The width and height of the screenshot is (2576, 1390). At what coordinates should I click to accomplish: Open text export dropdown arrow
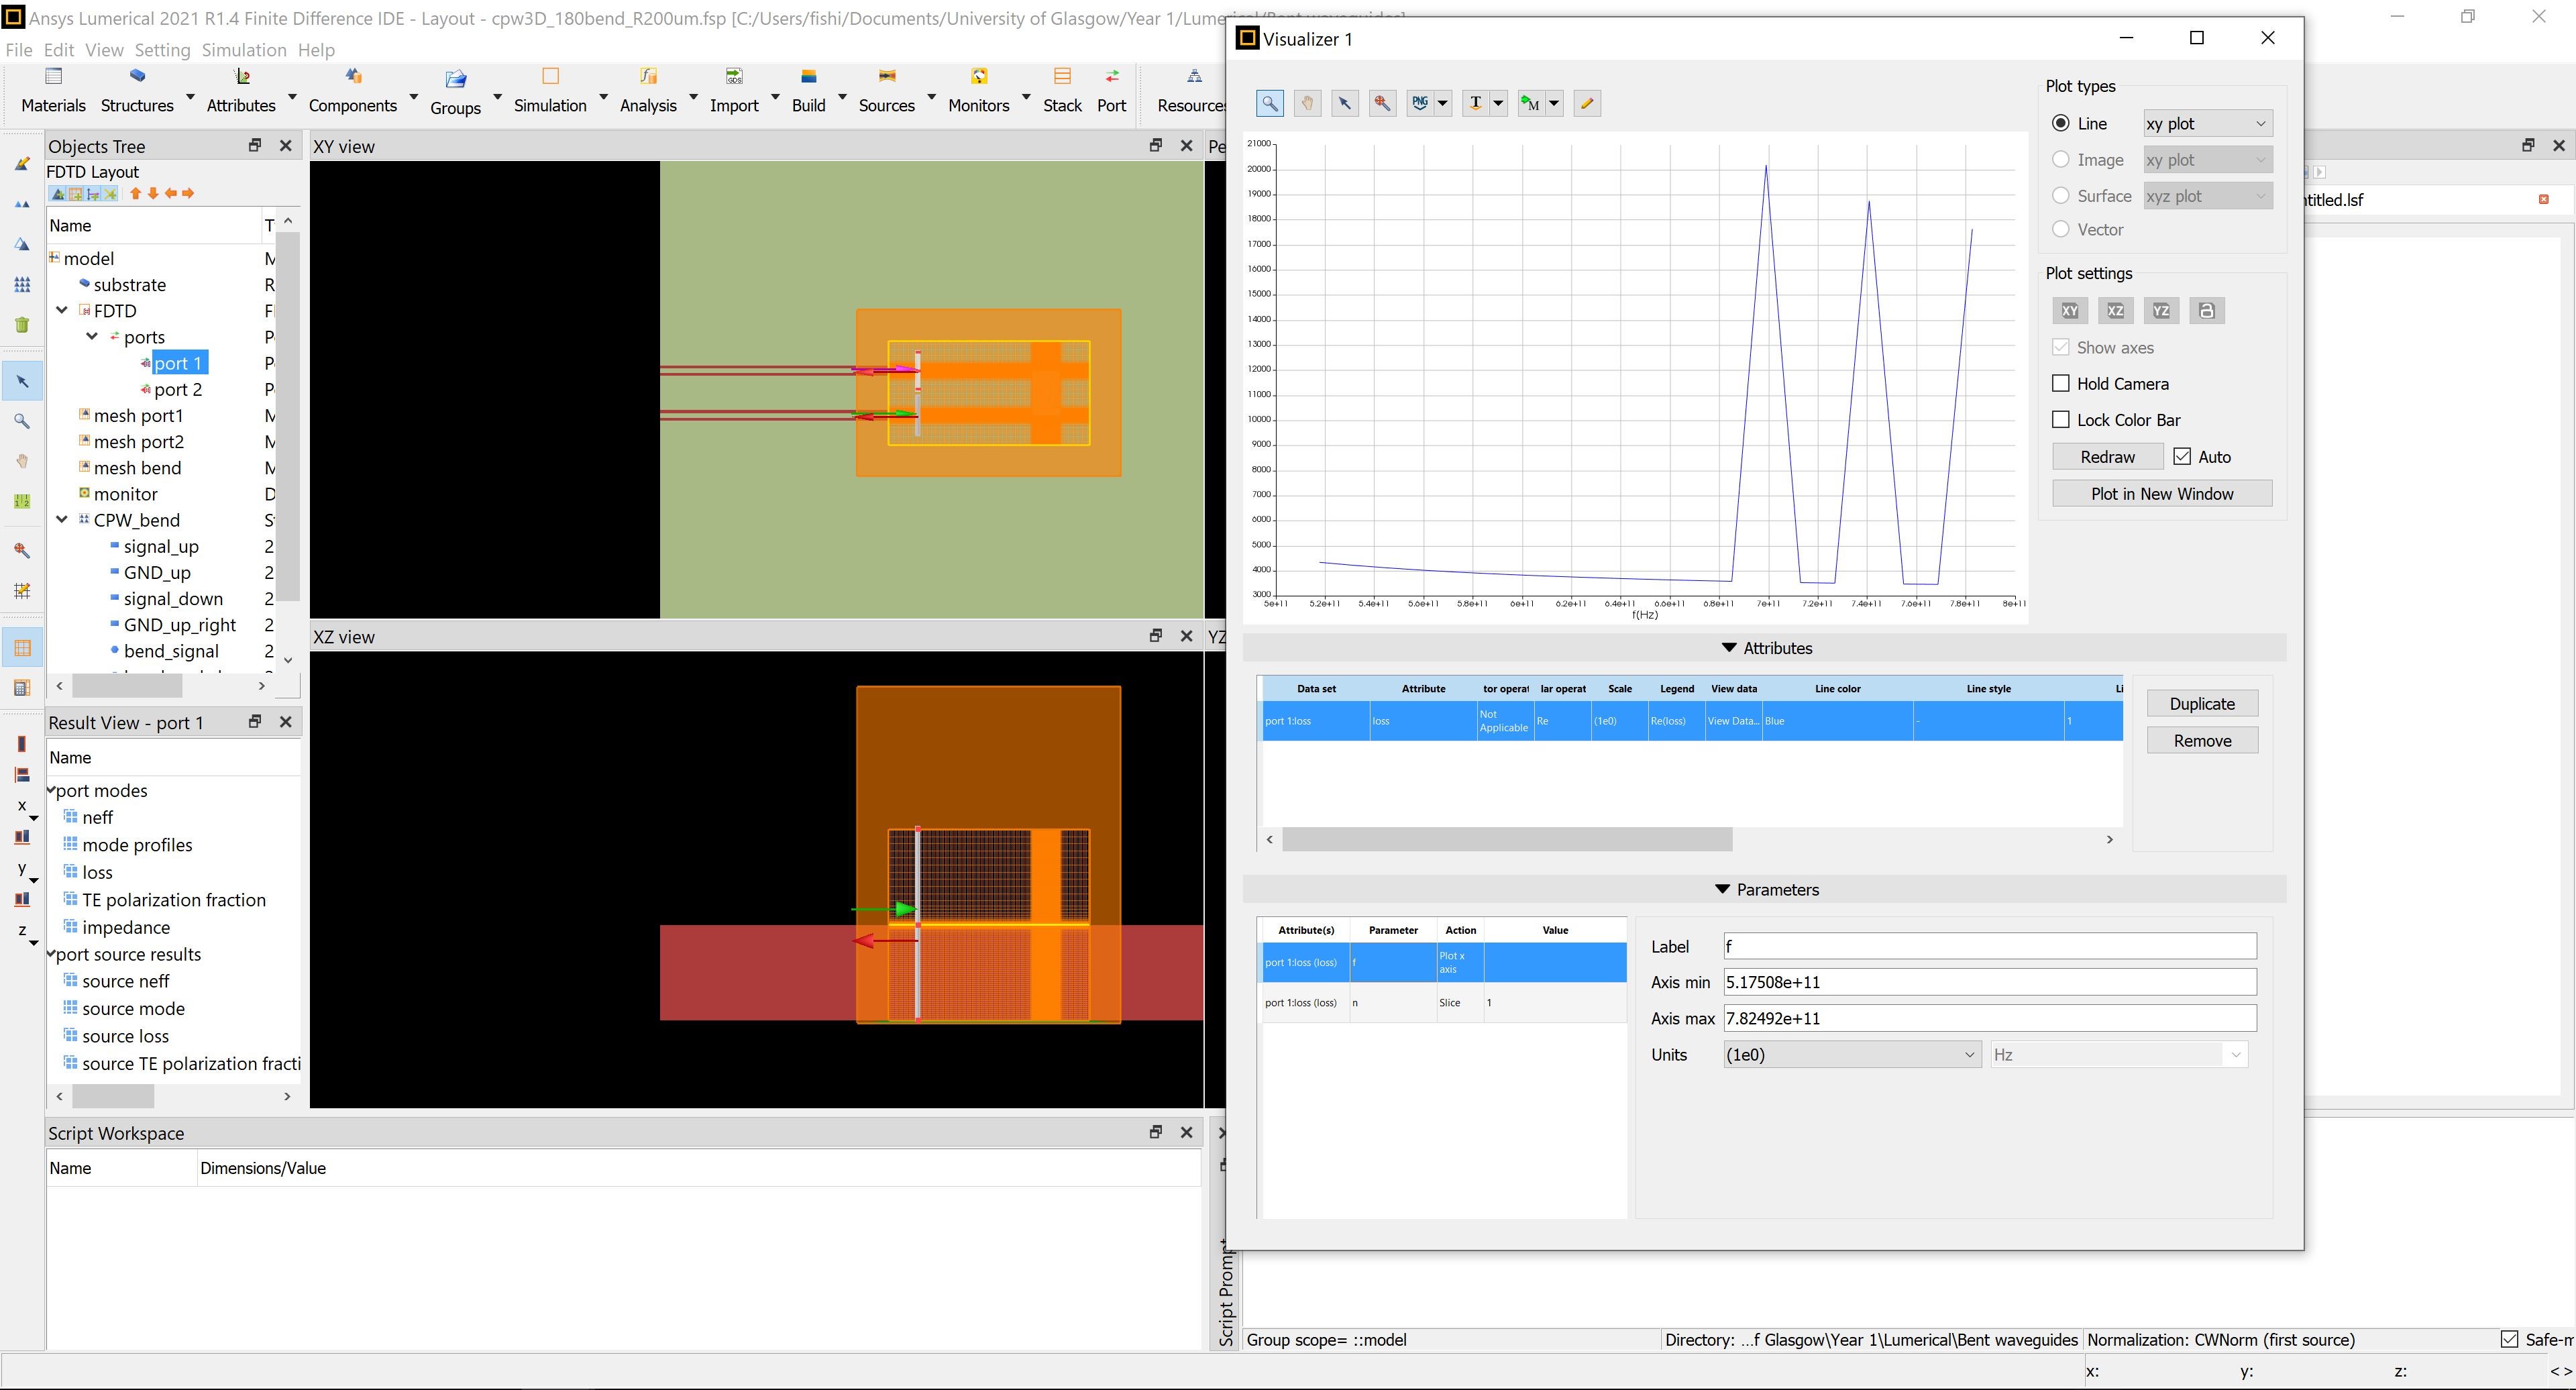pos(1498,103)
